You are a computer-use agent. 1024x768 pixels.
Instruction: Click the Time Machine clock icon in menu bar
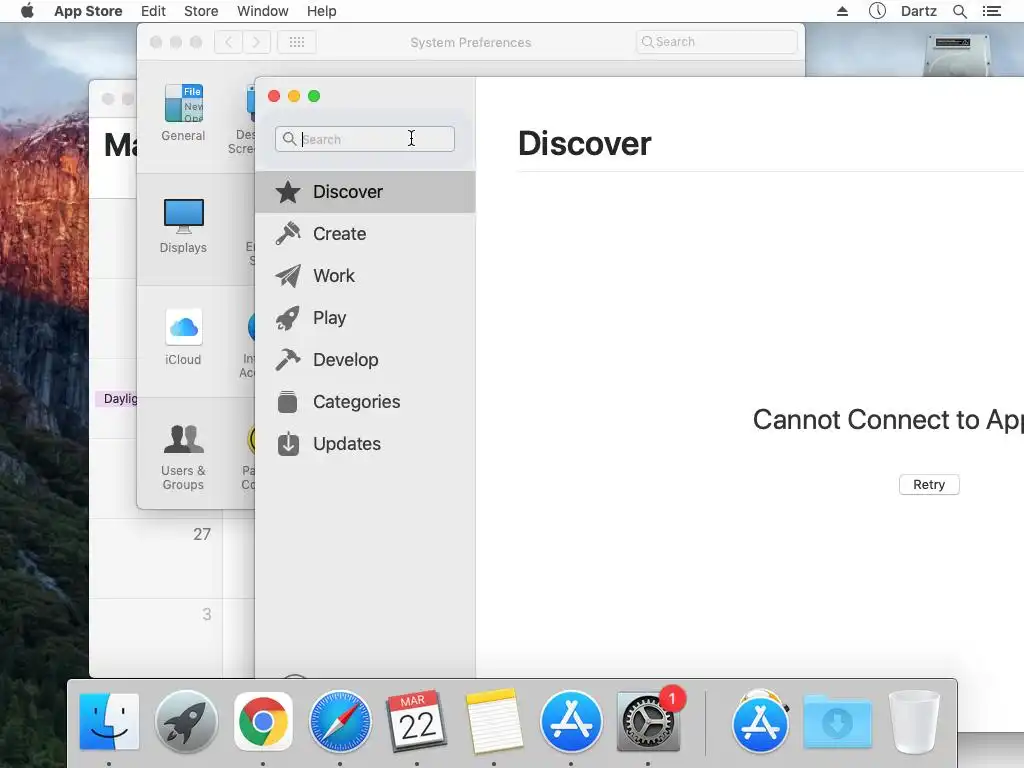[x=877, y=11]
